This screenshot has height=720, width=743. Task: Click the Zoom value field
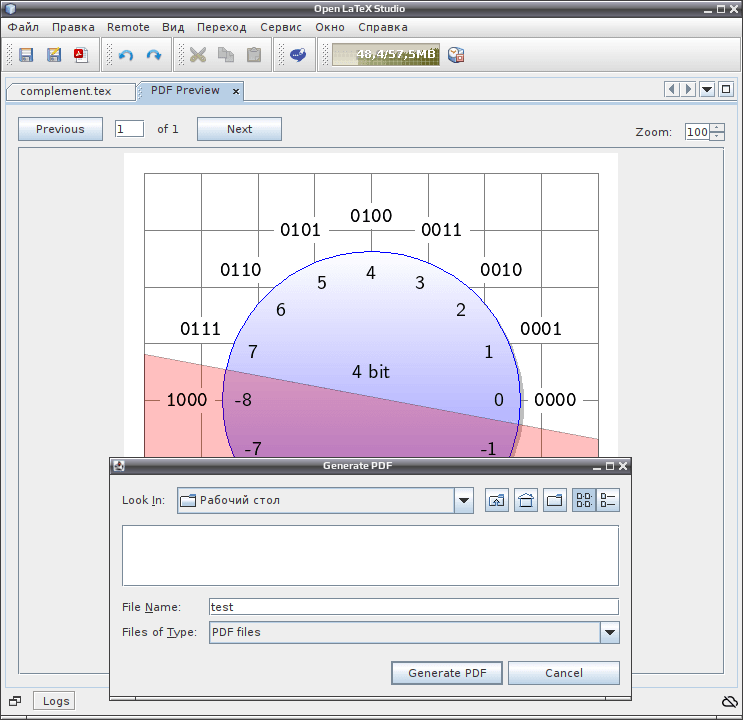[x=698, y=132]
